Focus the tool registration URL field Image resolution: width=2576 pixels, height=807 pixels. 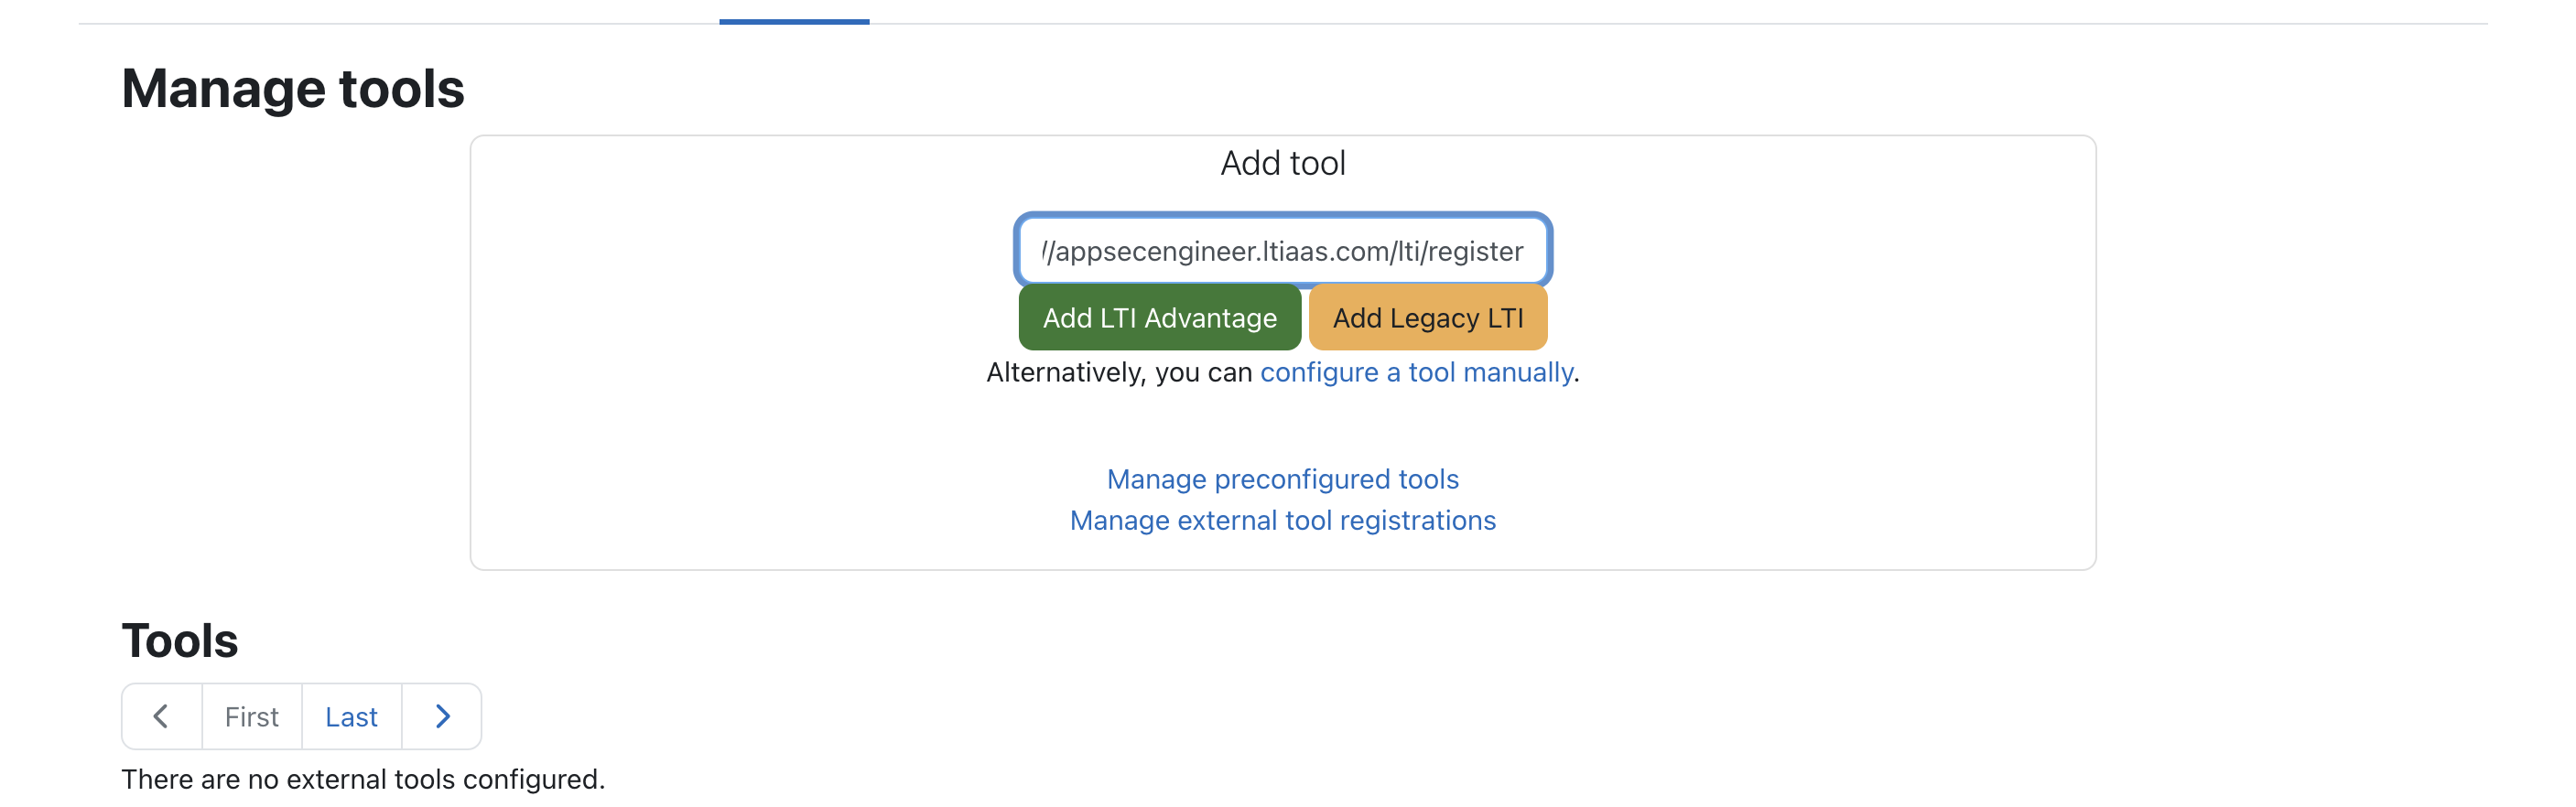coord(1282,250)
